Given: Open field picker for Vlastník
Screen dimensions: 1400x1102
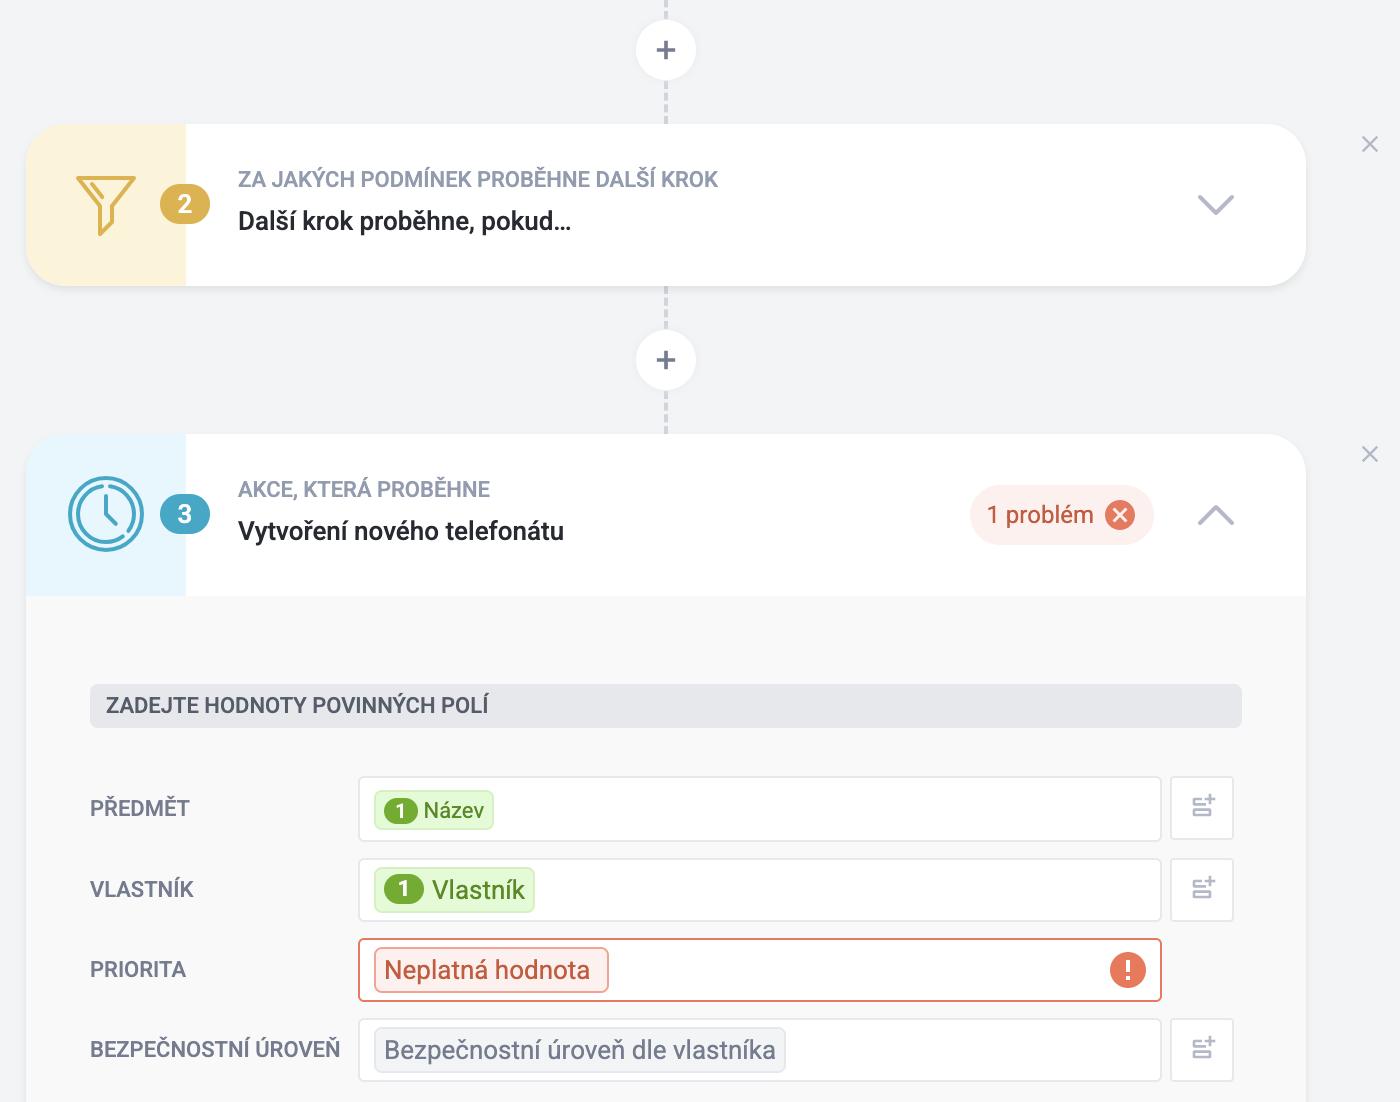Looking at the screenshot, I should coord(1202,889).
